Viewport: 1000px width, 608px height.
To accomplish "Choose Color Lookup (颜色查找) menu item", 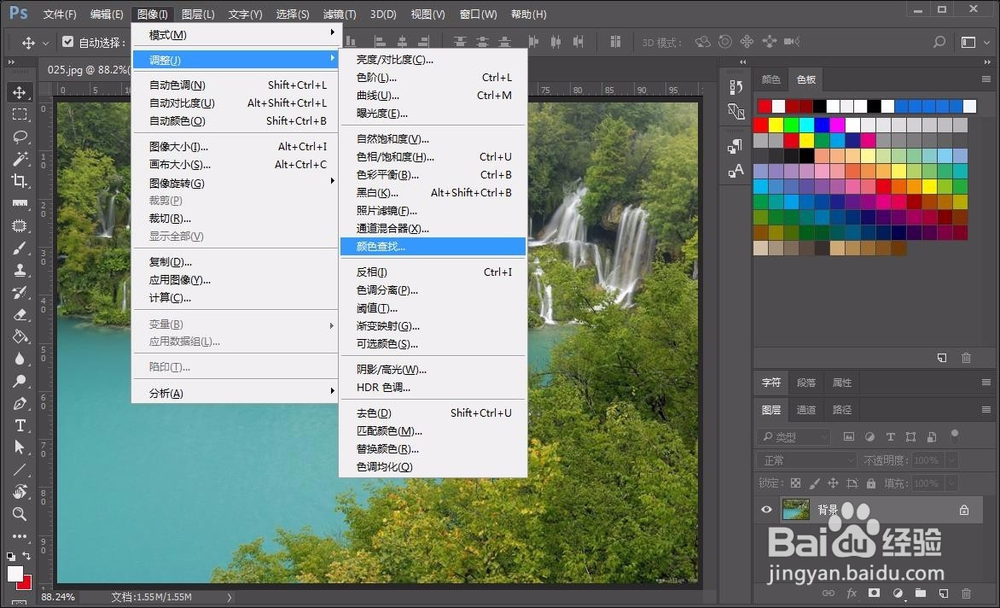I will pyautogui.click(x=433, y=246).
